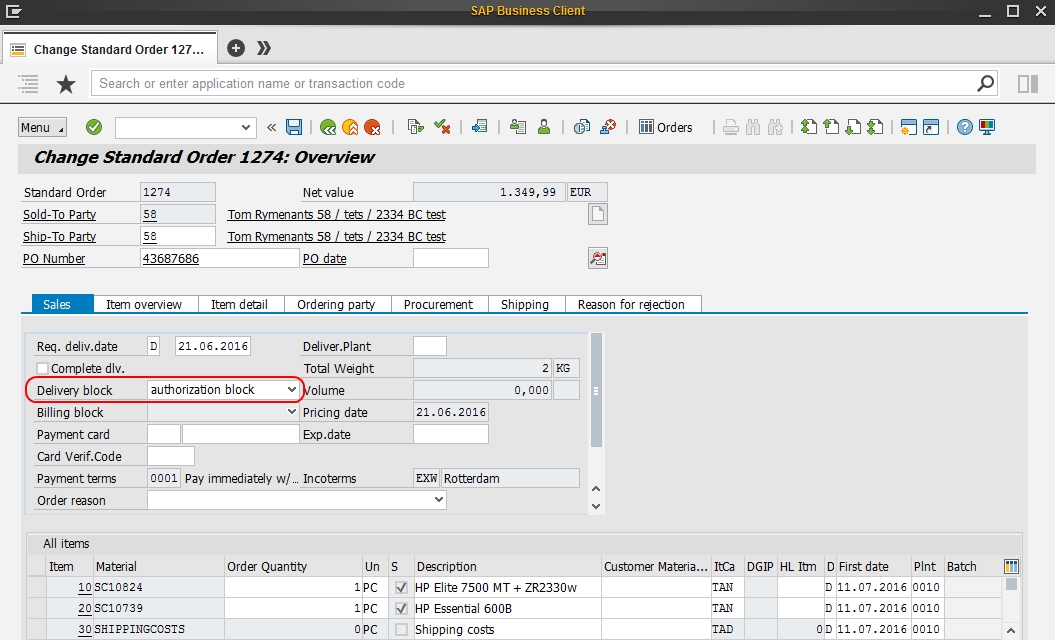This screenshot has width=1055, height=640.
Task: Open a new tab with the plus icon
Action: (235, 48)
